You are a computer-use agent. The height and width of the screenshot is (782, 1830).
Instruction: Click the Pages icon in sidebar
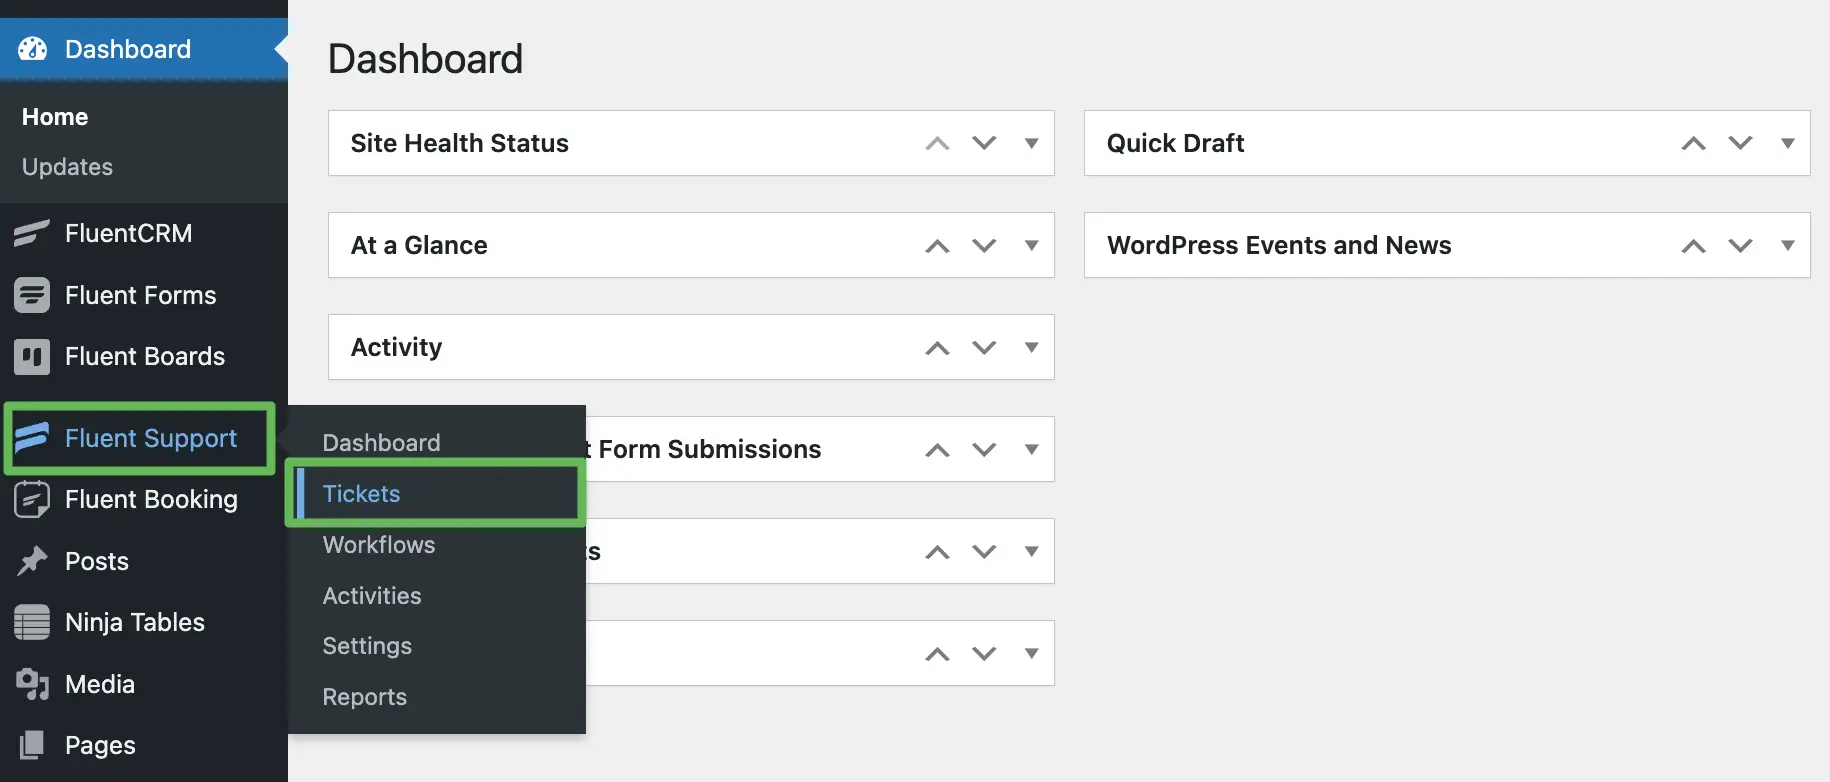32,745
